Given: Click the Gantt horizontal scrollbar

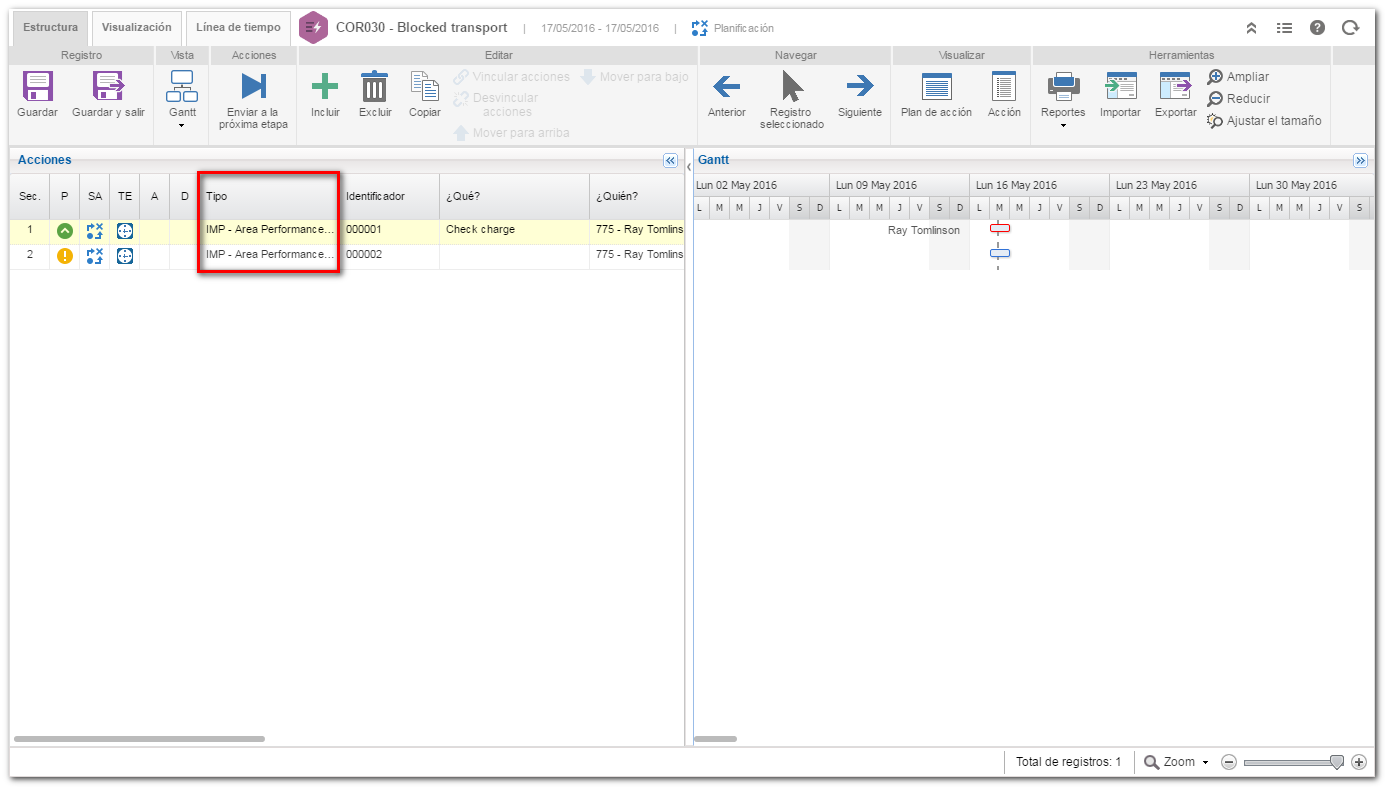Looking at the screenshot, I should (x=715, y=739).
